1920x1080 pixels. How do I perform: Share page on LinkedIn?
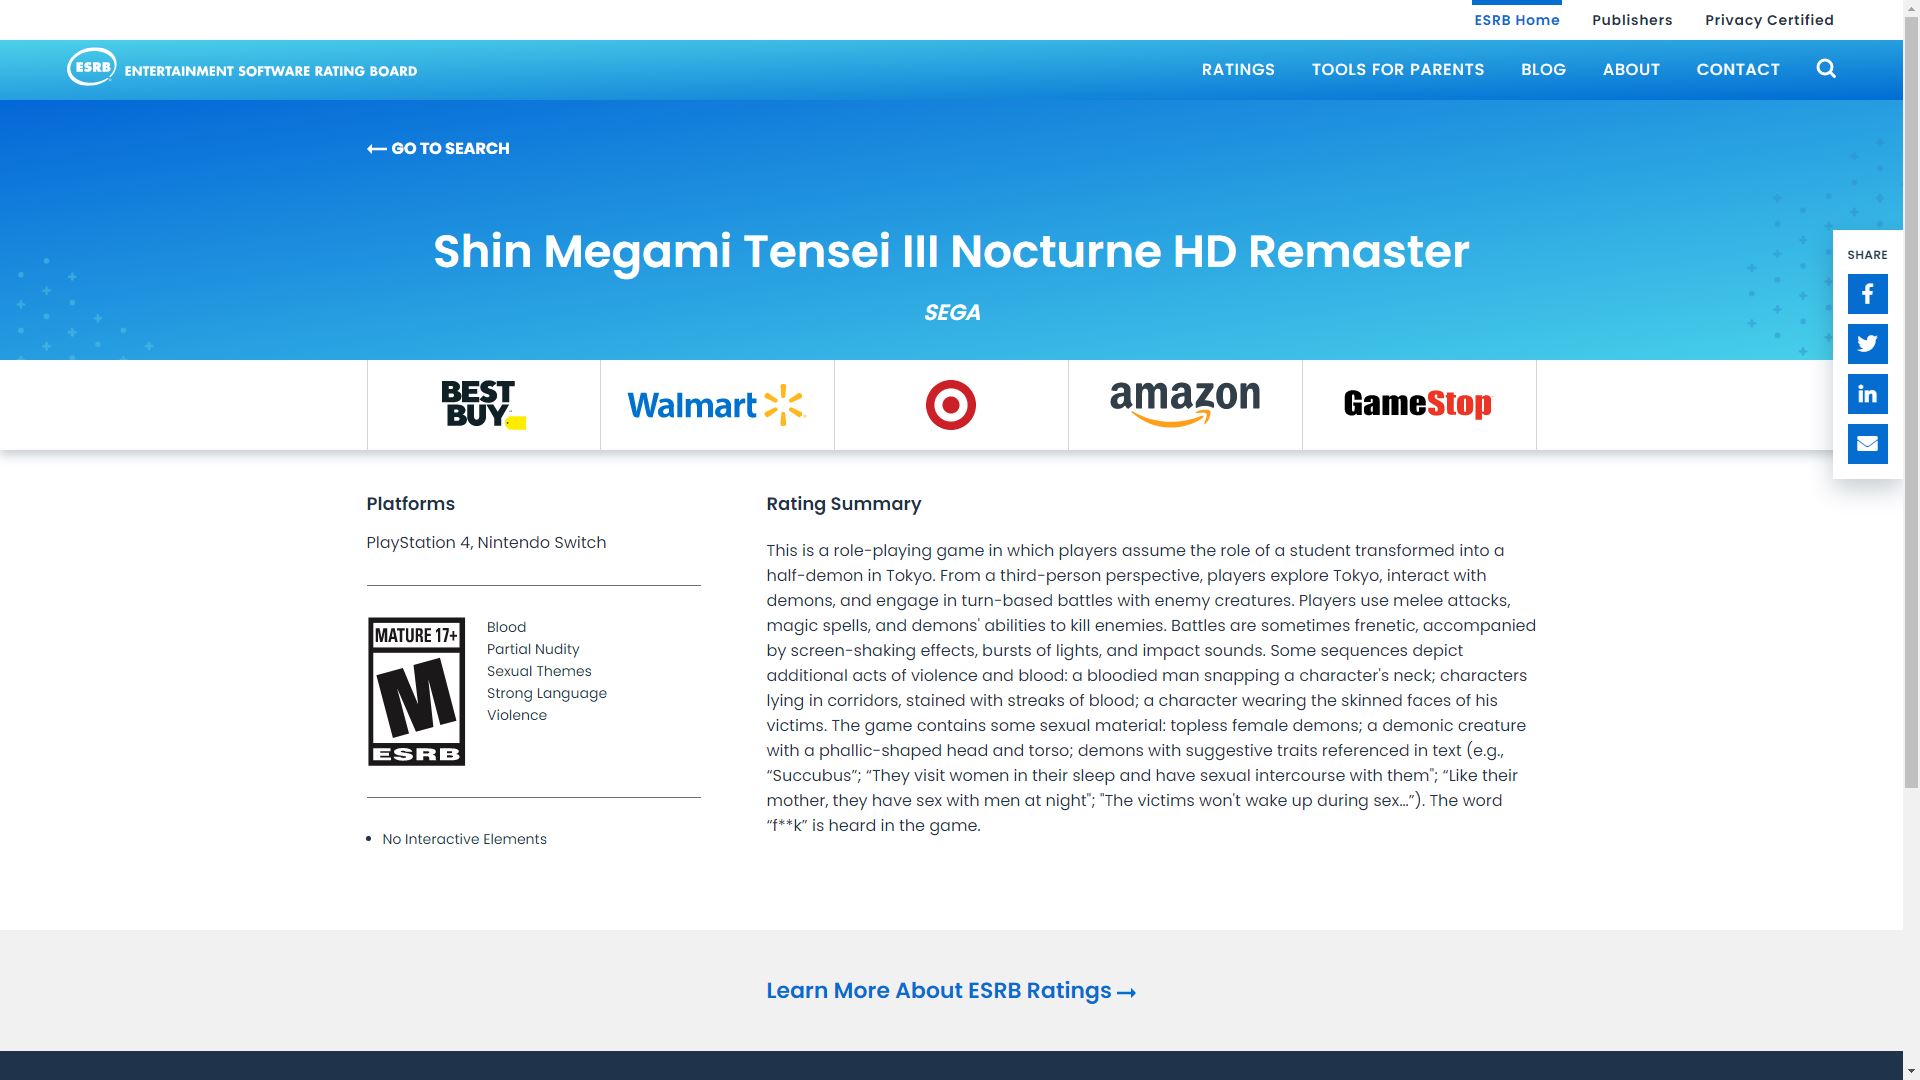click(1867, 394)
